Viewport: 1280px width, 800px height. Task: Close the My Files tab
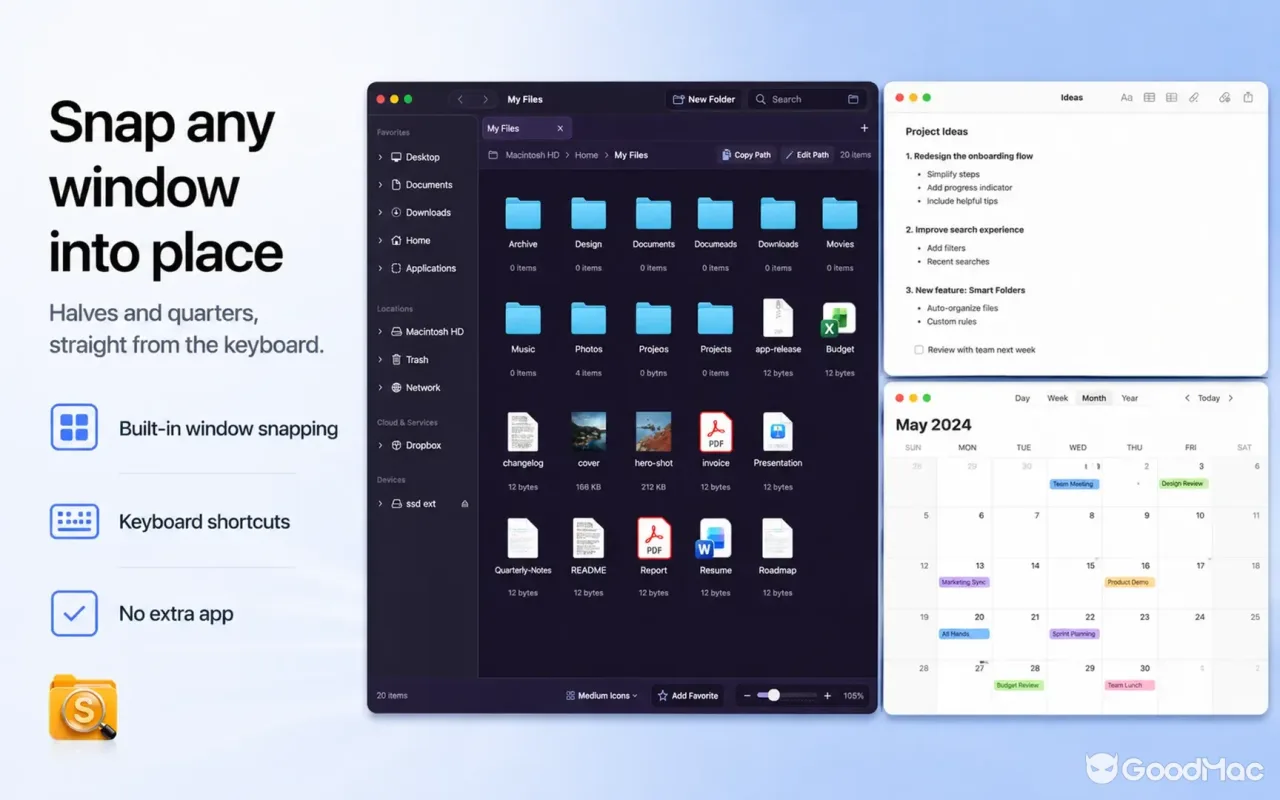click(560, 128)
